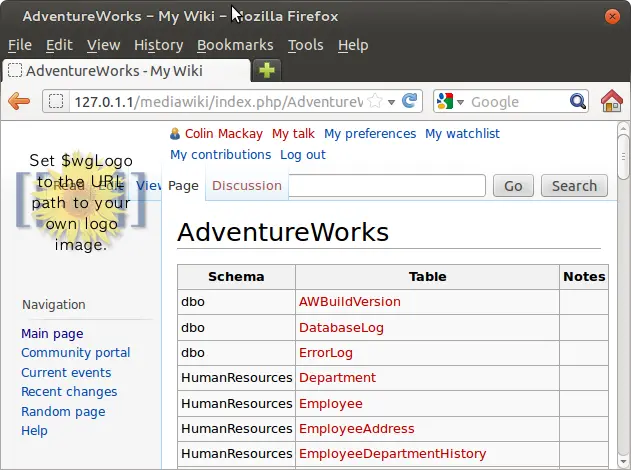Viewport: 631px width, 470px height.
Task: Open Recent changes link
Action: 69,392
